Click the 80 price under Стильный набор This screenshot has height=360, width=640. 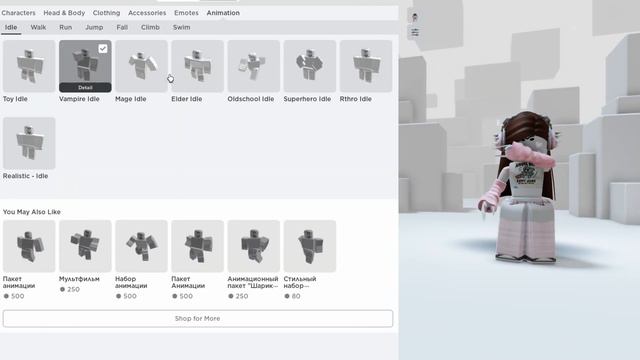pyautogui.click(x=292, y=296)
